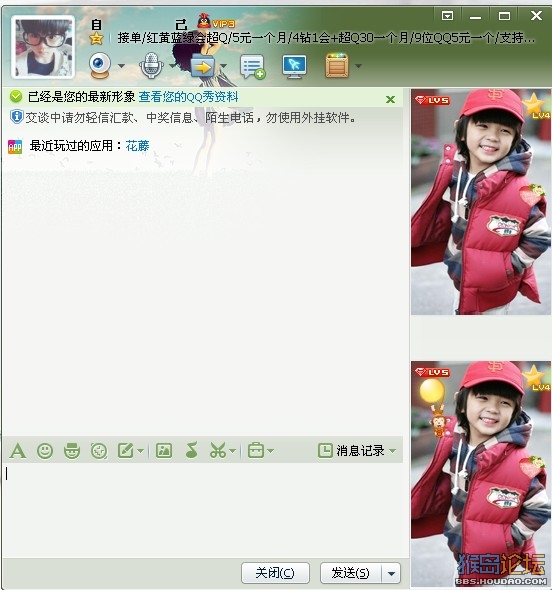The height and width of the screenshot is (590, 552).
Task: Send a window shake nudge
Action: tap(99, 451)
